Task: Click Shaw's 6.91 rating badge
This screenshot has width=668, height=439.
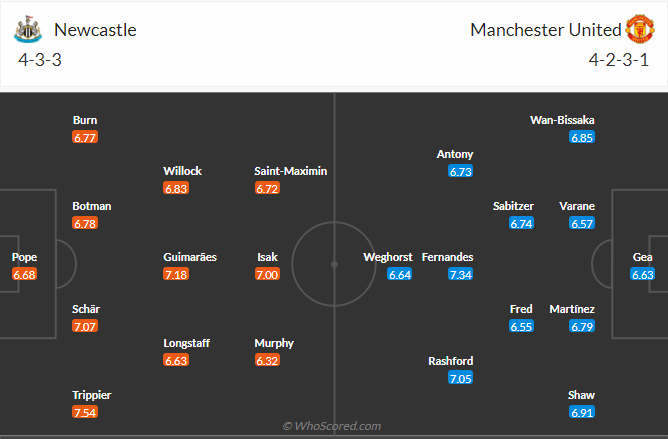Action: (x=582, y=413)
